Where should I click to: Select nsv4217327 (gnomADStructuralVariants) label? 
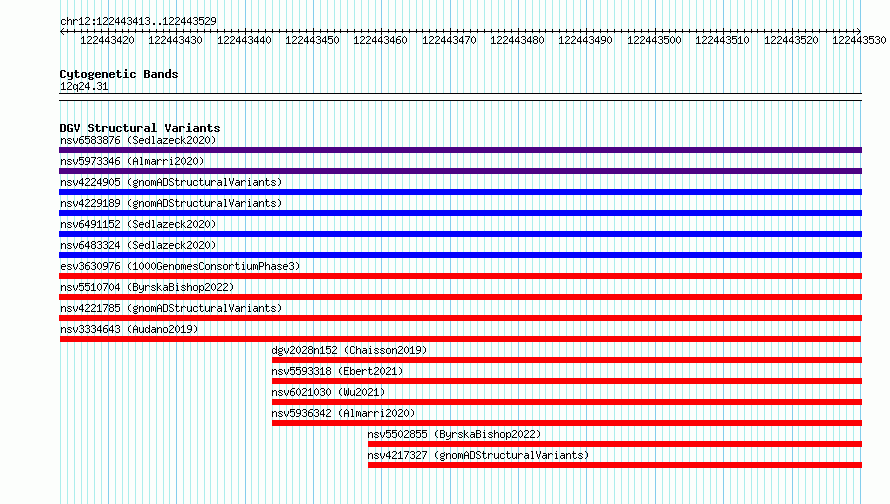click(x=478, y=455)
